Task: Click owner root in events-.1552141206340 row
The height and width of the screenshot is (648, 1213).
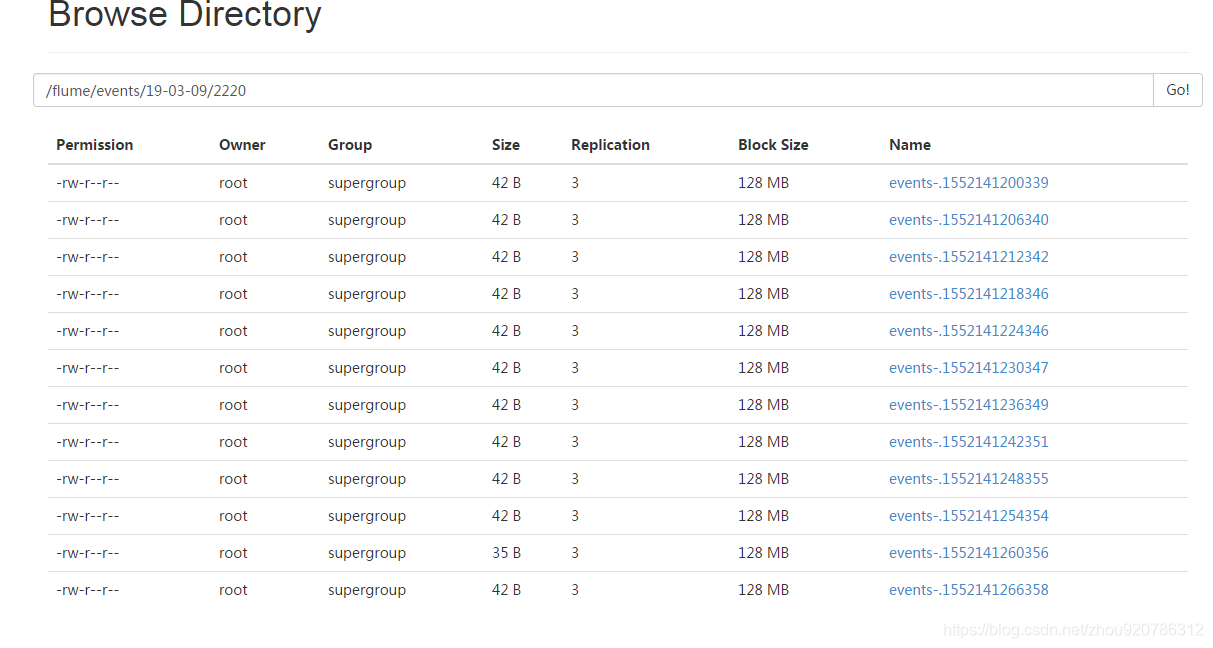Action: (233, 220)
